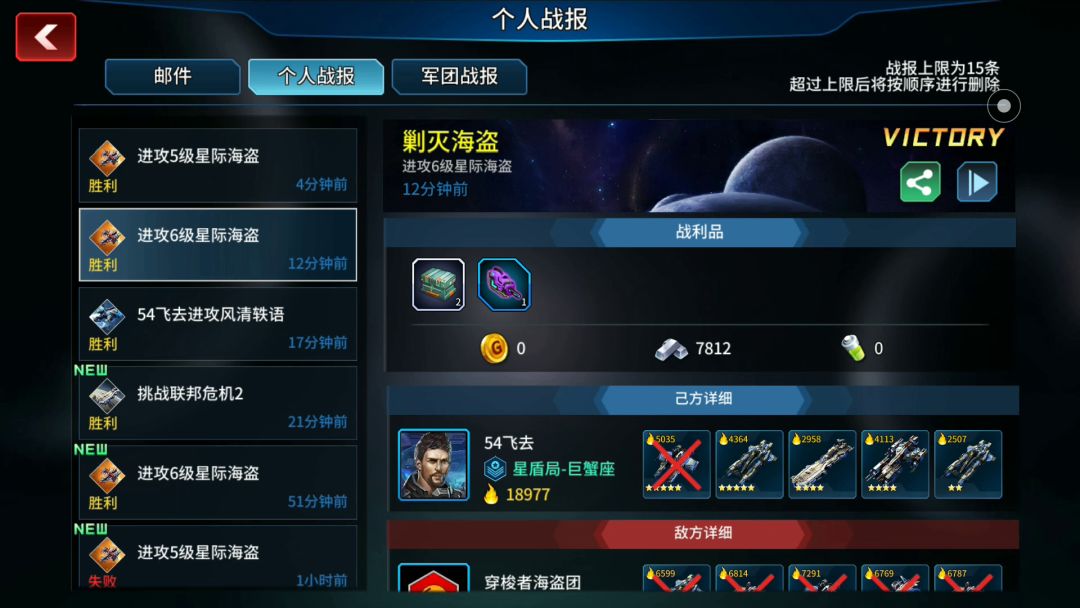
Task: Open the 挑战联邦危机2 battle report
Action: [218, 403]
